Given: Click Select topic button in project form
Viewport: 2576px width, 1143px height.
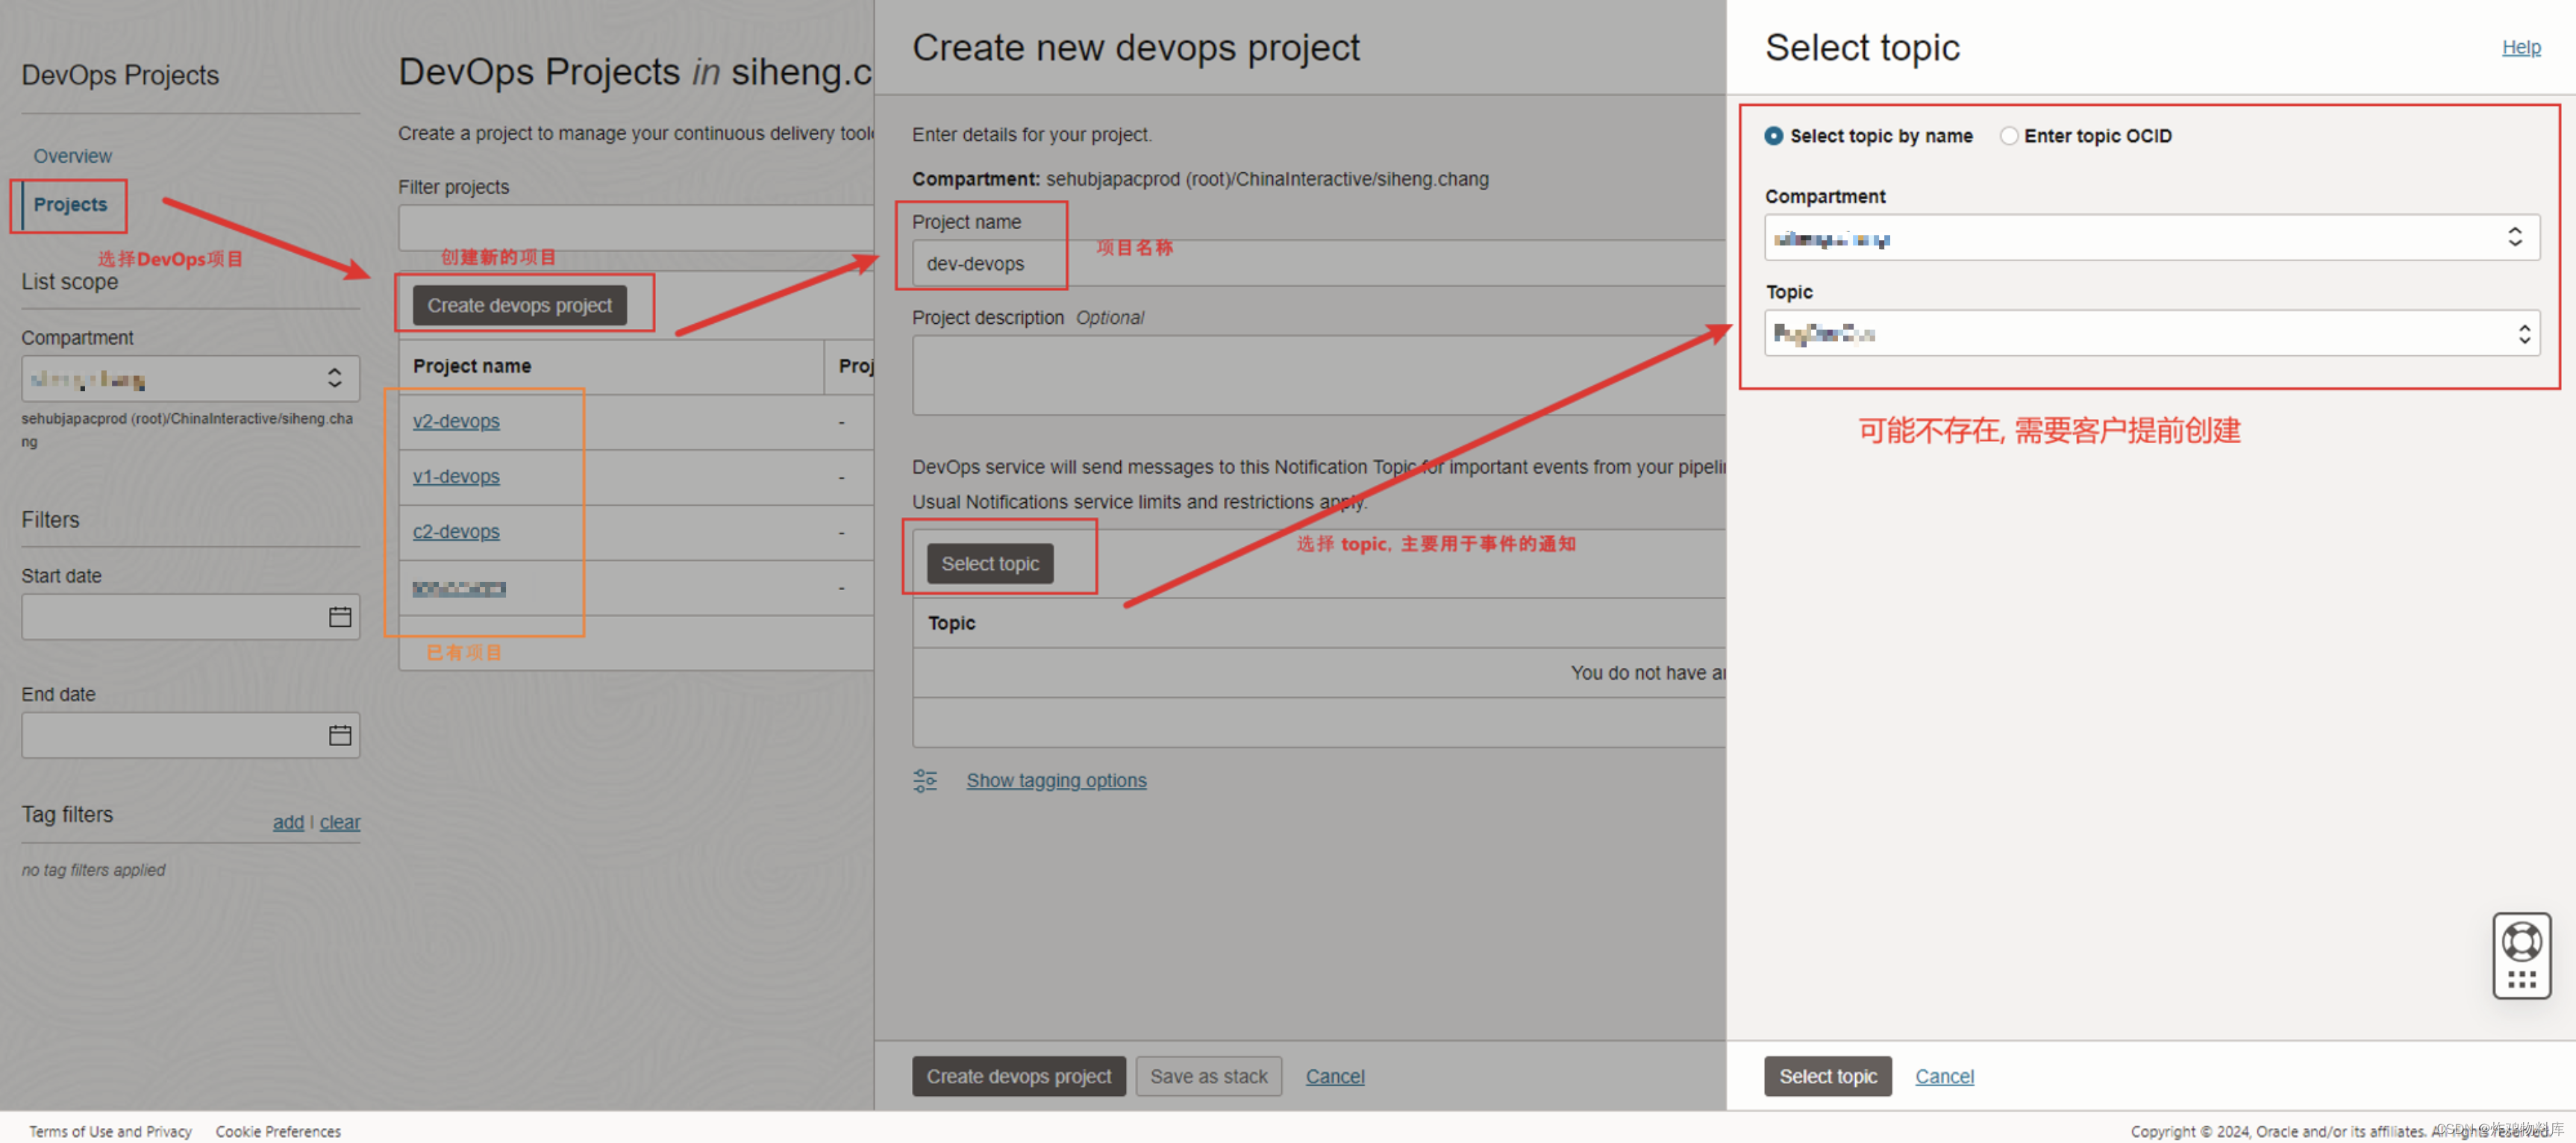Looking at the screenshot, I should [x=989, y=564].
